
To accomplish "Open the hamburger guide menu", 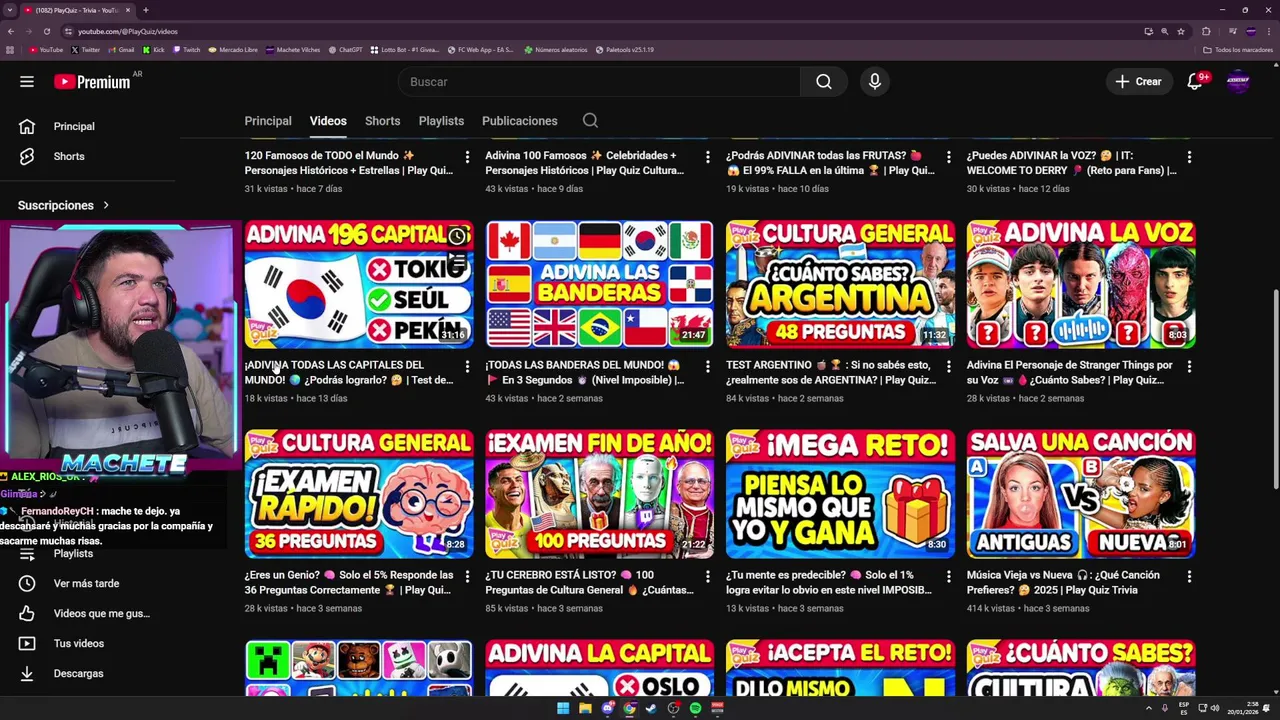I will click(x=27, y=82).
